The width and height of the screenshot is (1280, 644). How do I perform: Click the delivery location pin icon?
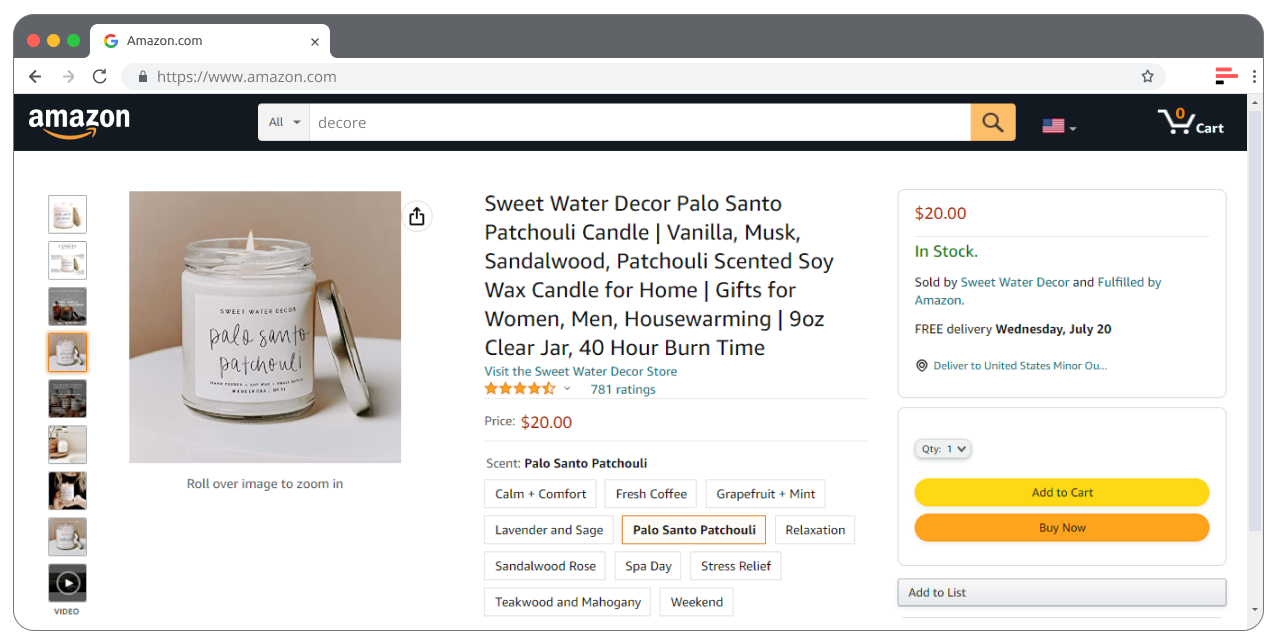(921, 365)
